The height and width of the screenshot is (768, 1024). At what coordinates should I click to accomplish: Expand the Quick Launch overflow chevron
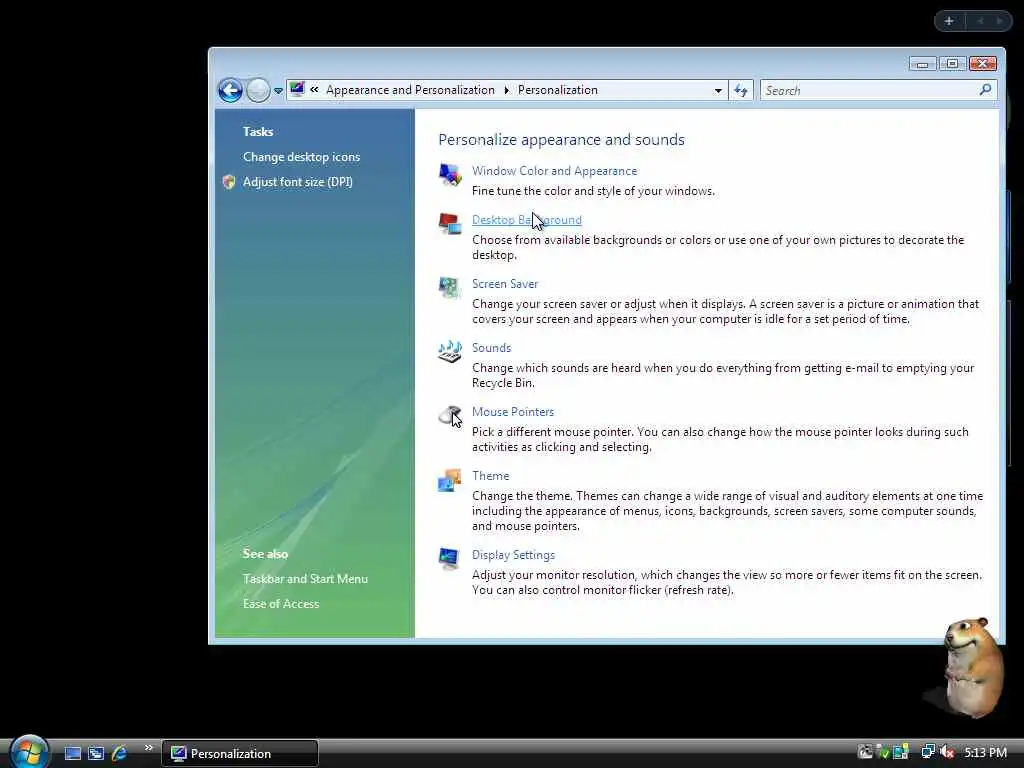click(148, 748)
